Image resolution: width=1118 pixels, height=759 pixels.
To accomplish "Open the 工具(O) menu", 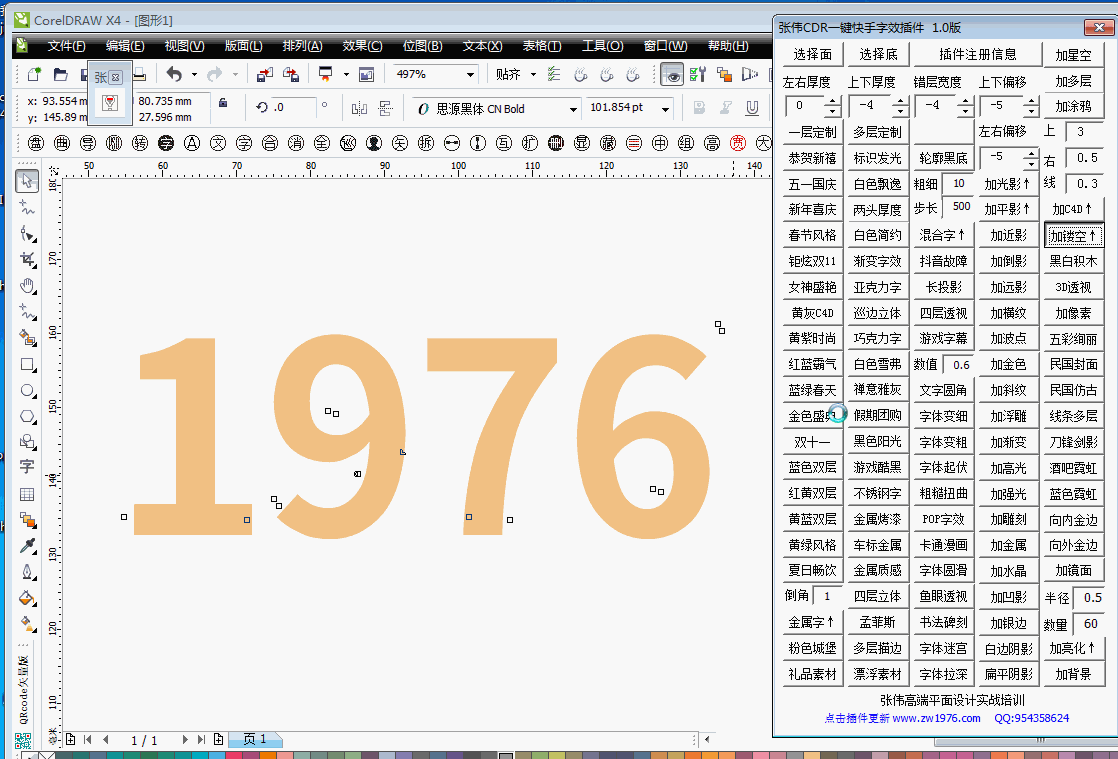I will coord(602,46).
